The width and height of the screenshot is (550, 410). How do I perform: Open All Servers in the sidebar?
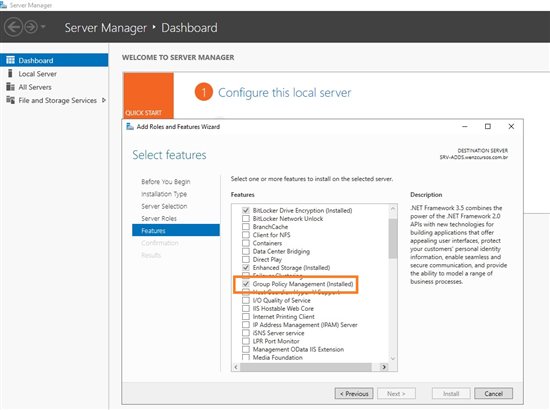click(x=35, y=87)
